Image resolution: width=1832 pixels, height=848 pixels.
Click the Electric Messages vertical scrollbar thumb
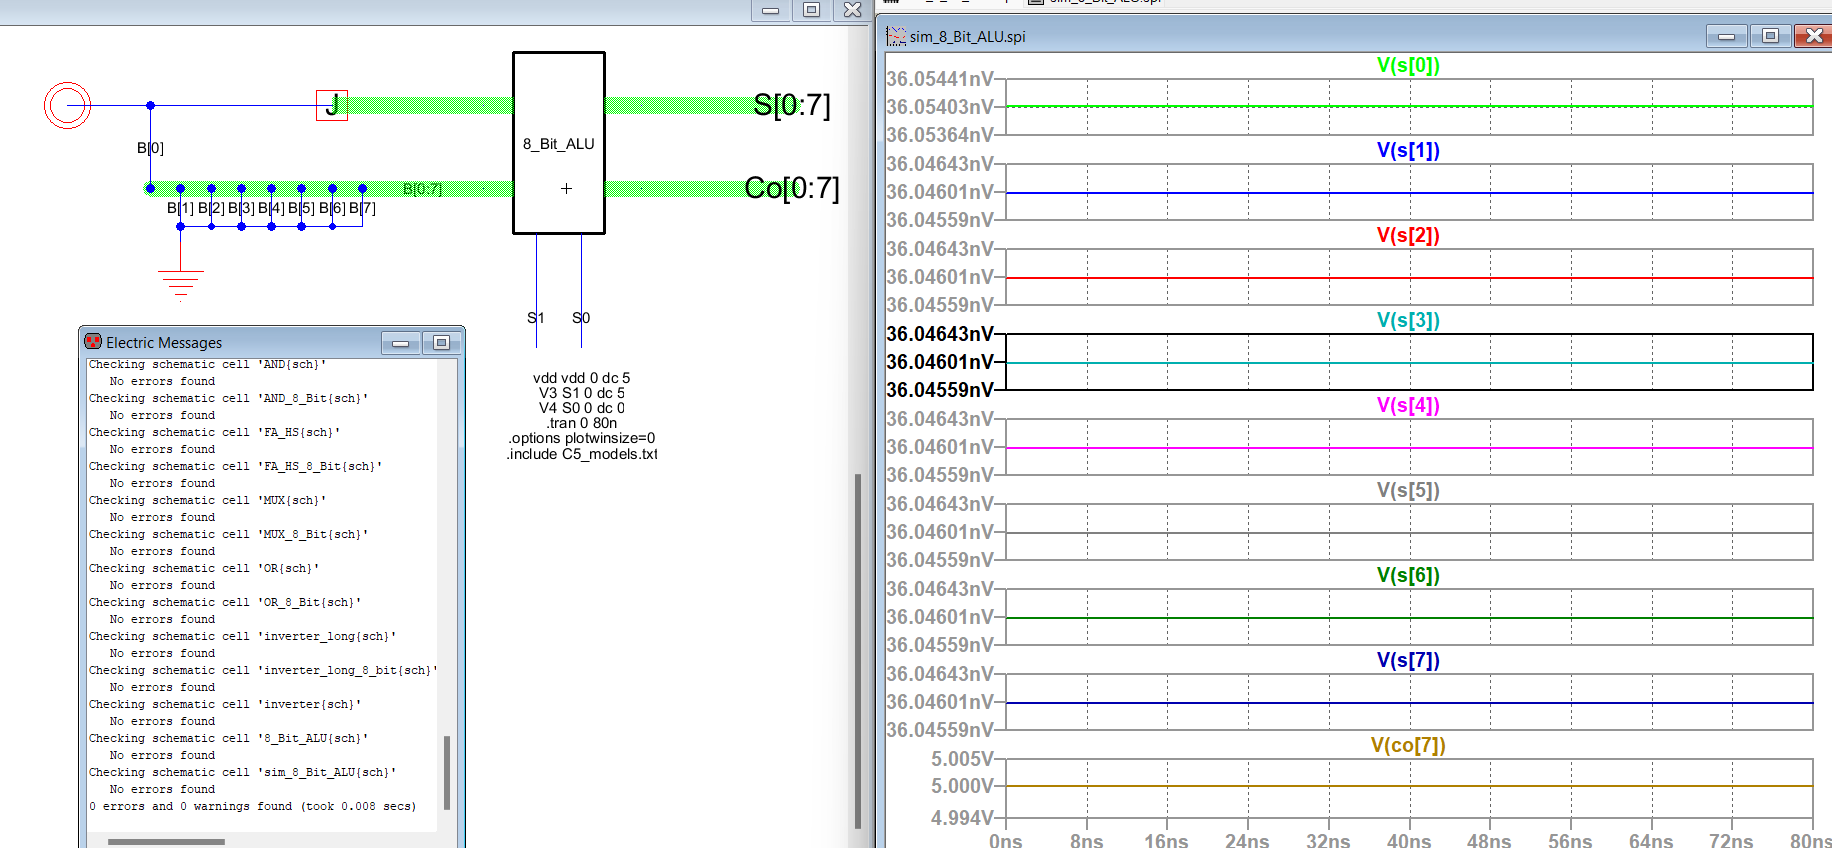coord(447,772)
